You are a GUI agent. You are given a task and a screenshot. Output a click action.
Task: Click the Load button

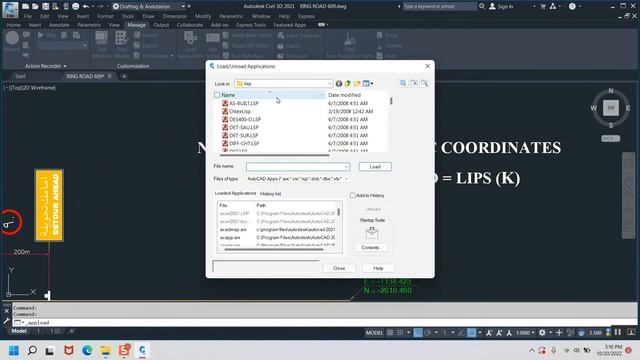375,167
